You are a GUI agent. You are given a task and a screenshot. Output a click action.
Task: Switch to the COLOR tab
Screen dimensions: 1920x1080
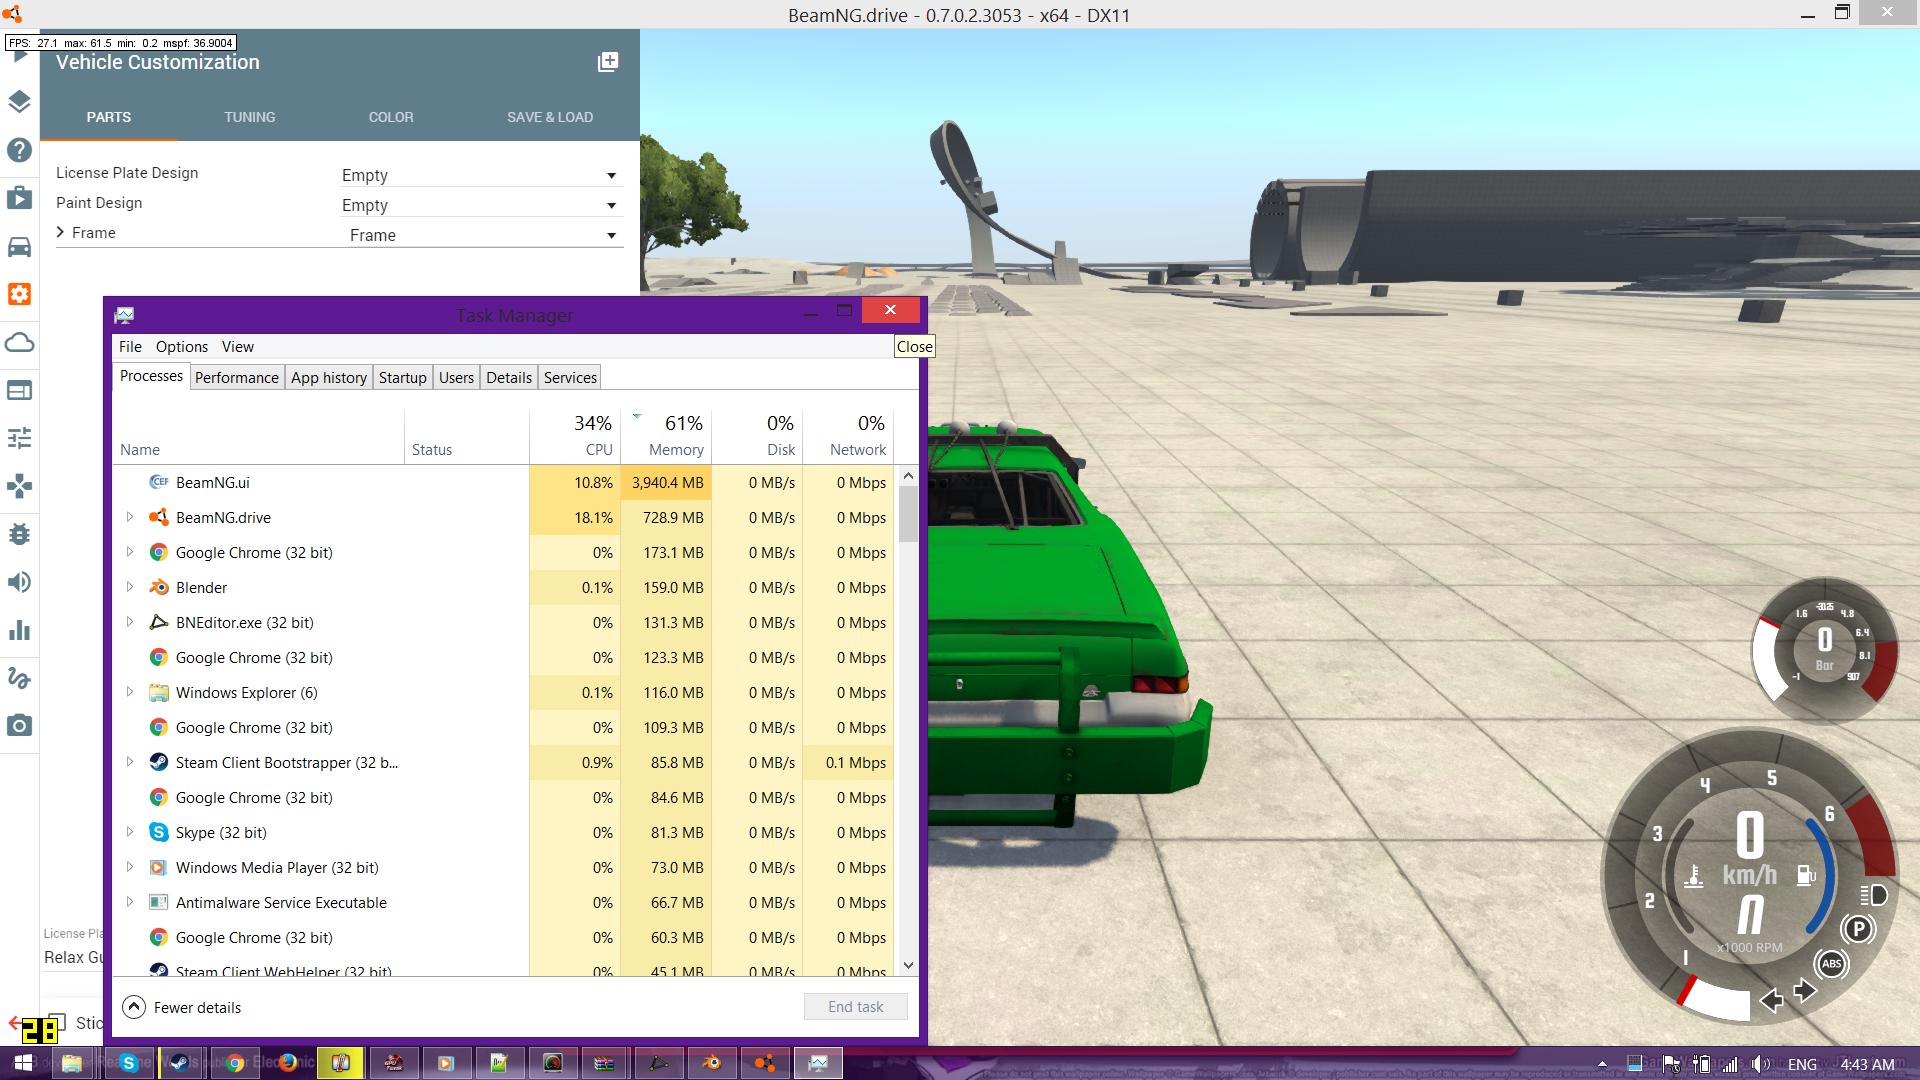391,117
